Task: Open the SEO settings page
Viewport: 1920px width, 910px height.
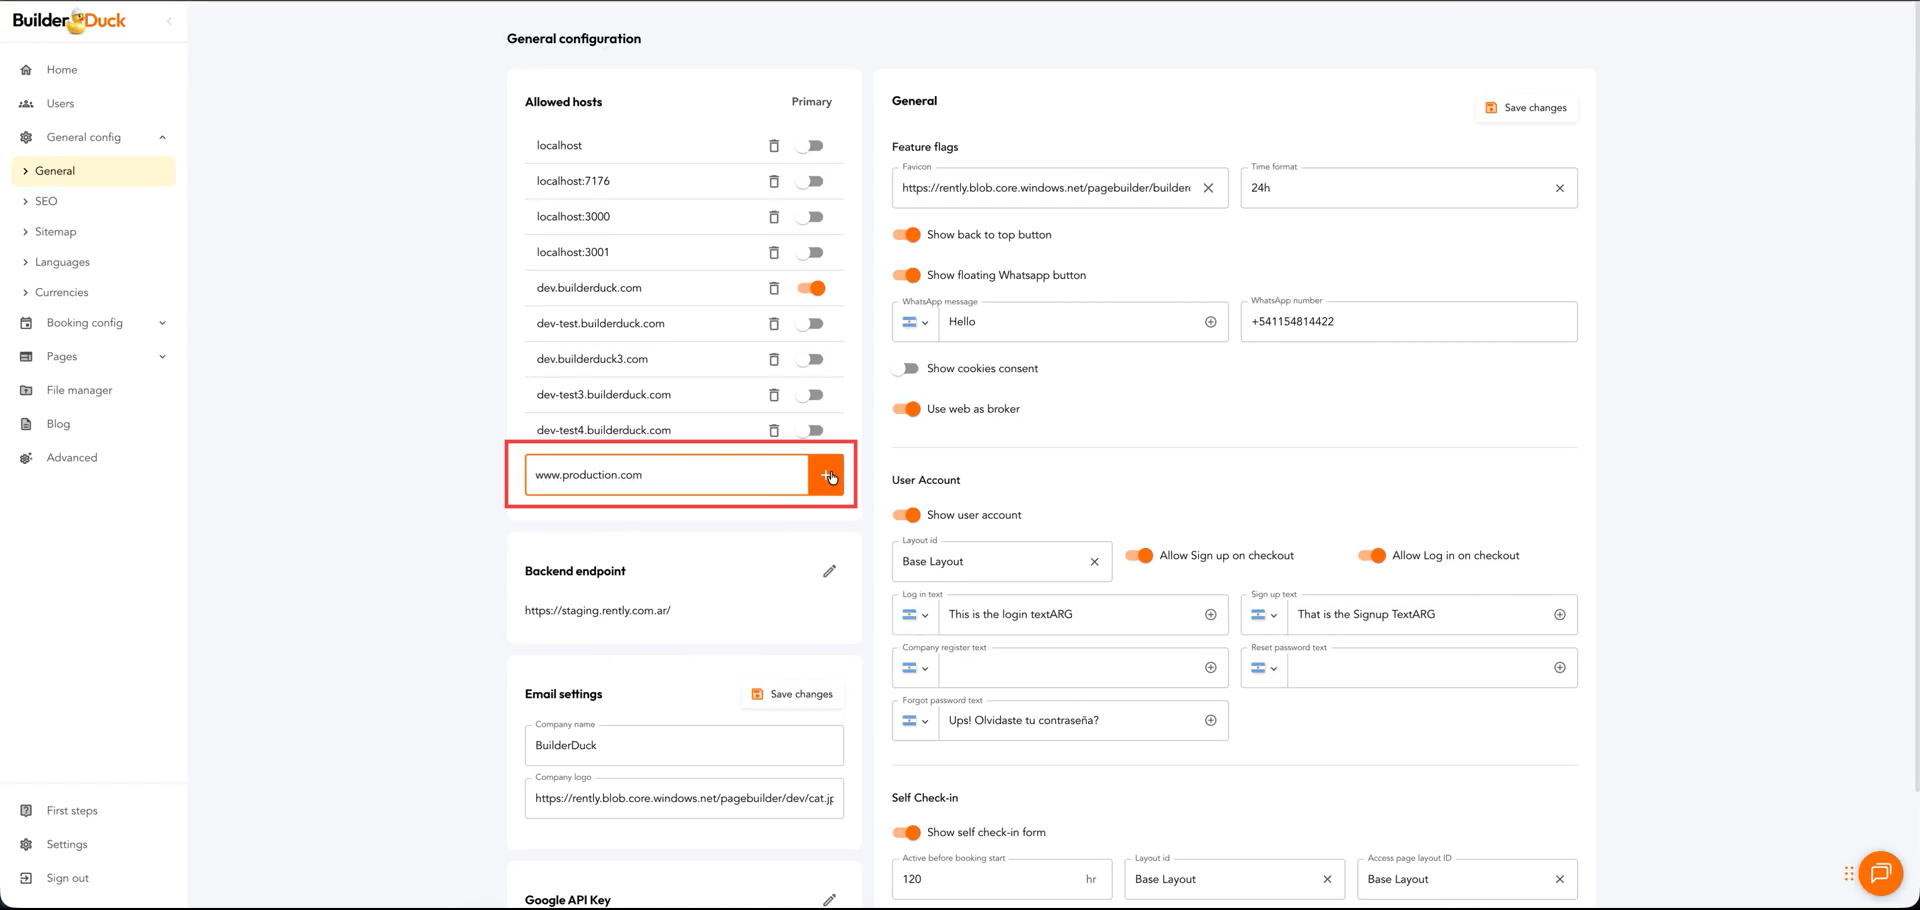Action: pos(46,201)
